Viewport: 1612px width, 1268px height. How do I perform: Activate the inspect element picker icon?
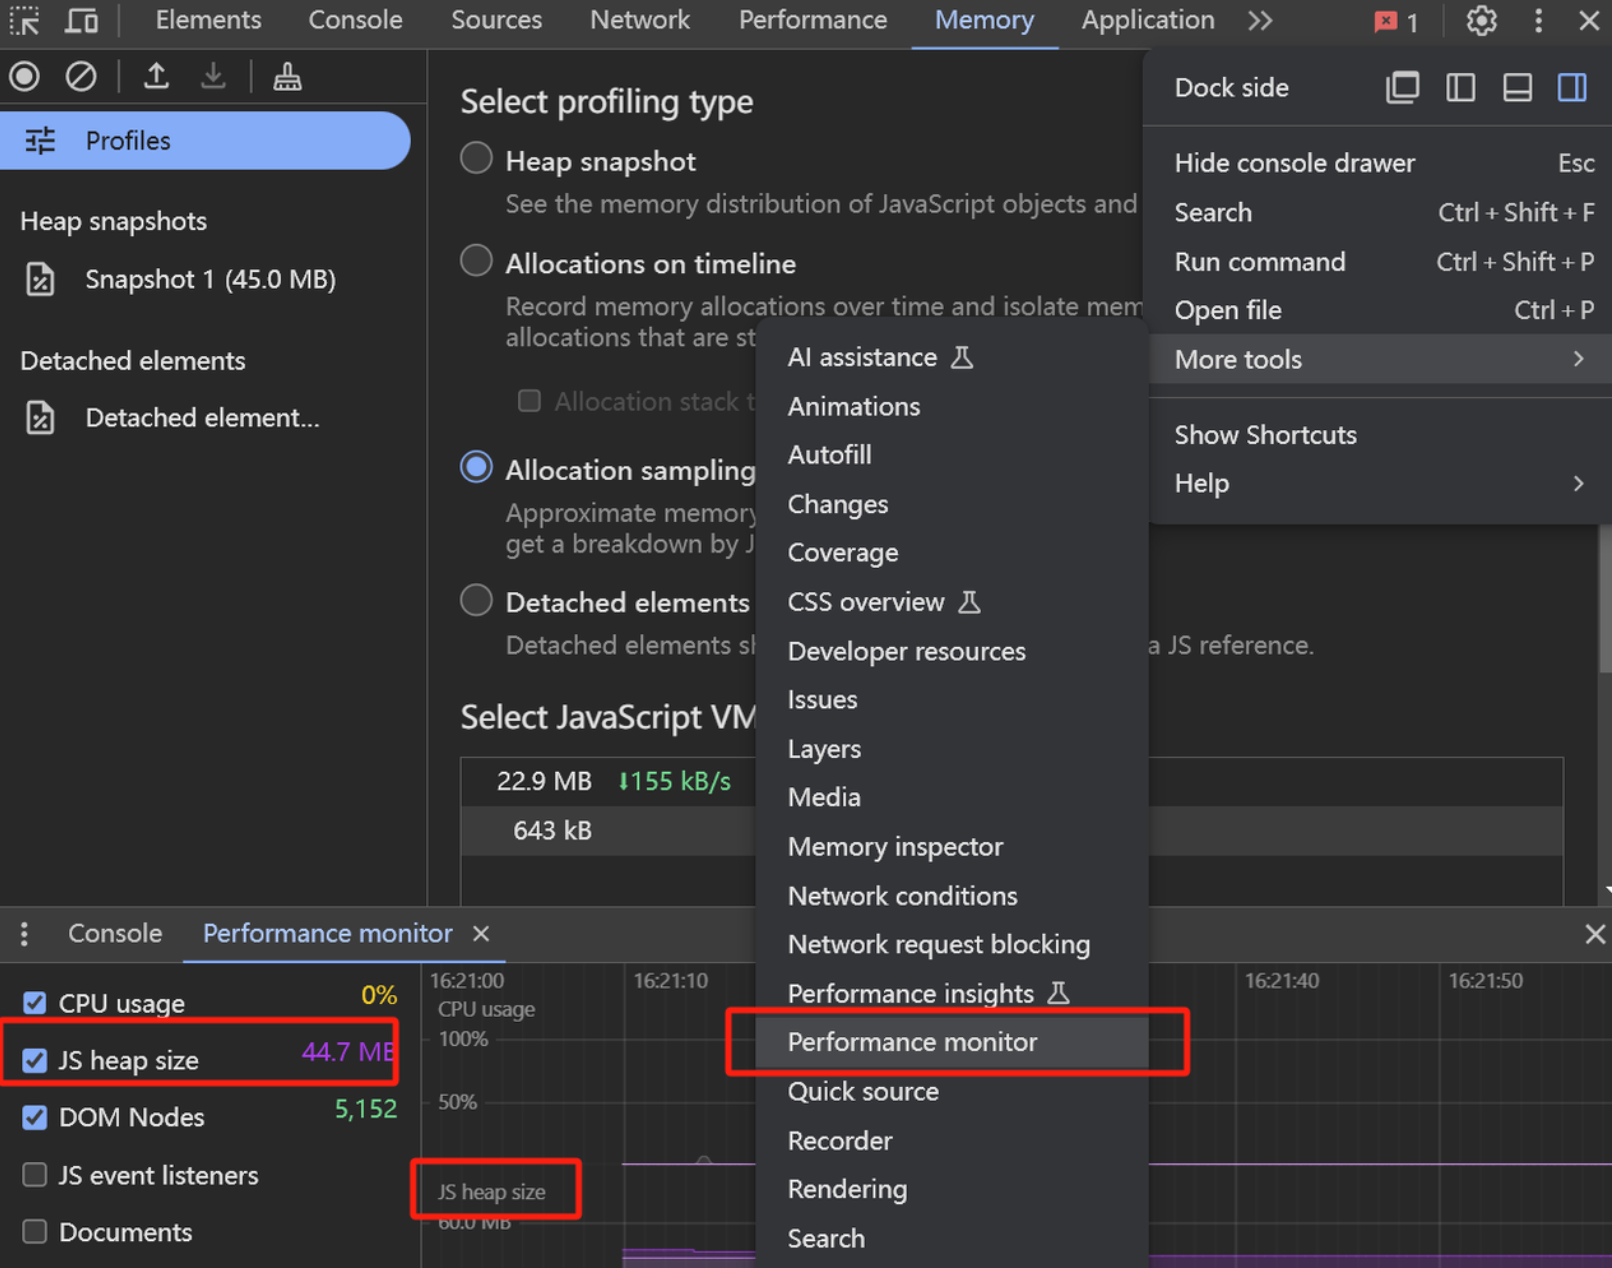coord(25,20)
